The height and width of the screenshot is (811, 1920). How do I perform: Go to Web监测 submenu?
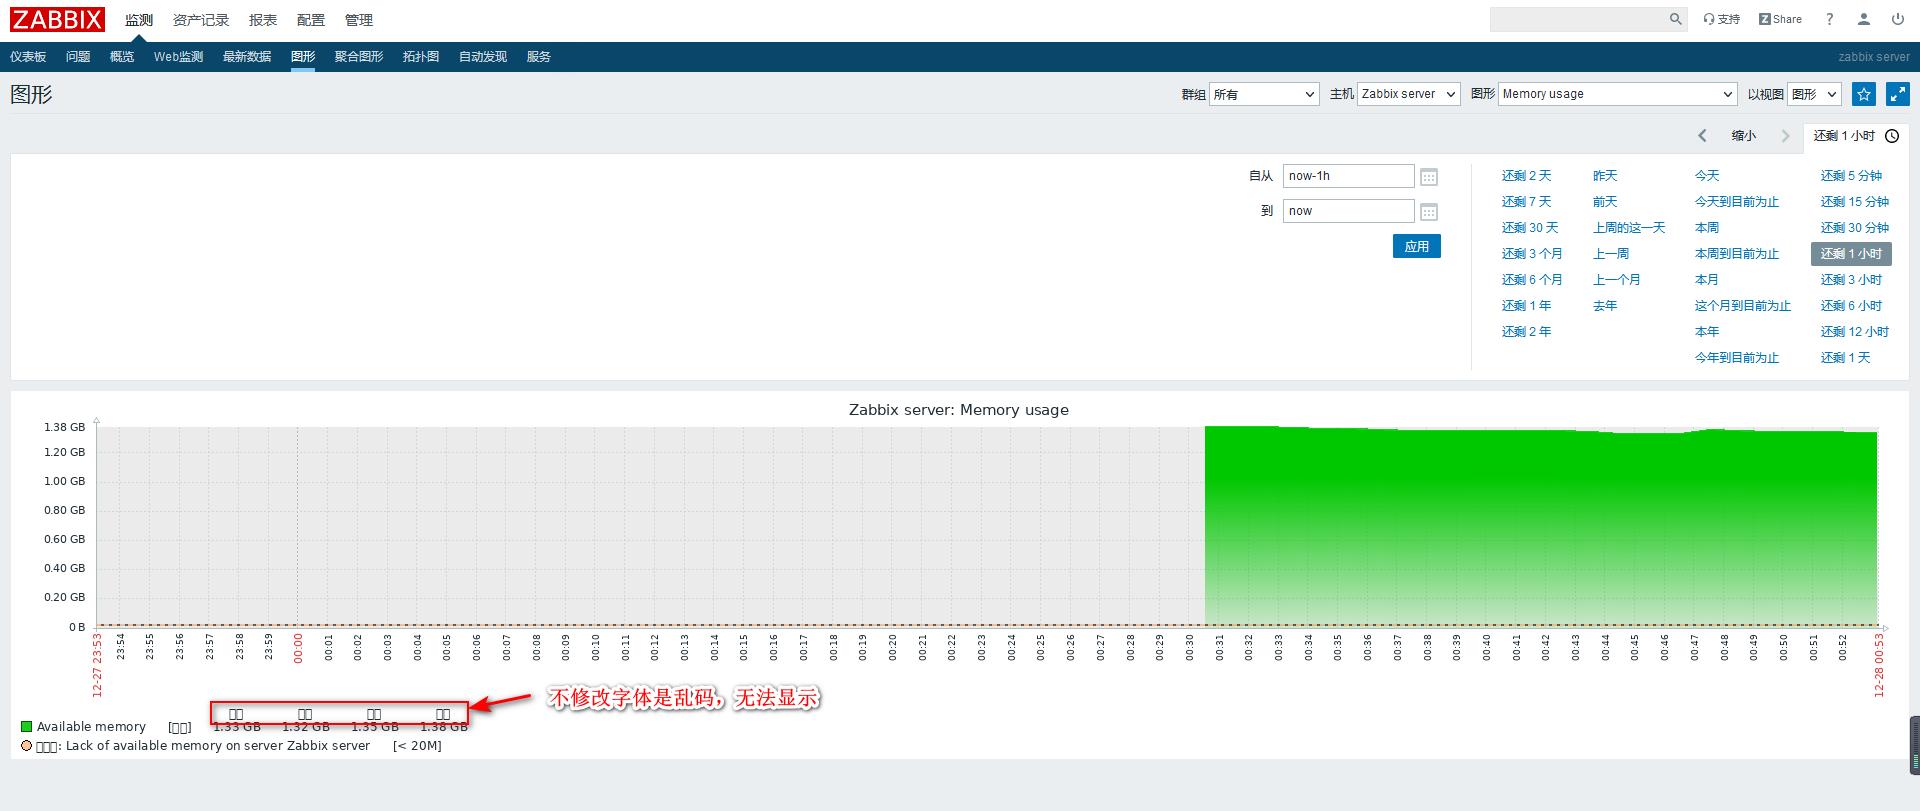[178, 57]
